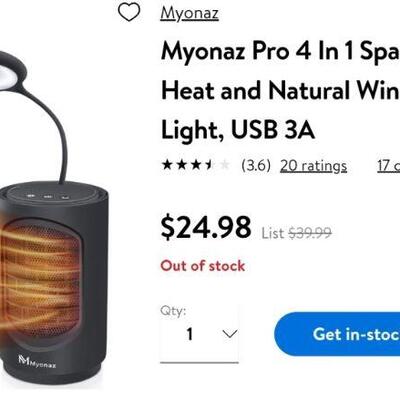400x400 pixels.
Task: Click the Myonaz Pro product title
Action: point(280,90)
